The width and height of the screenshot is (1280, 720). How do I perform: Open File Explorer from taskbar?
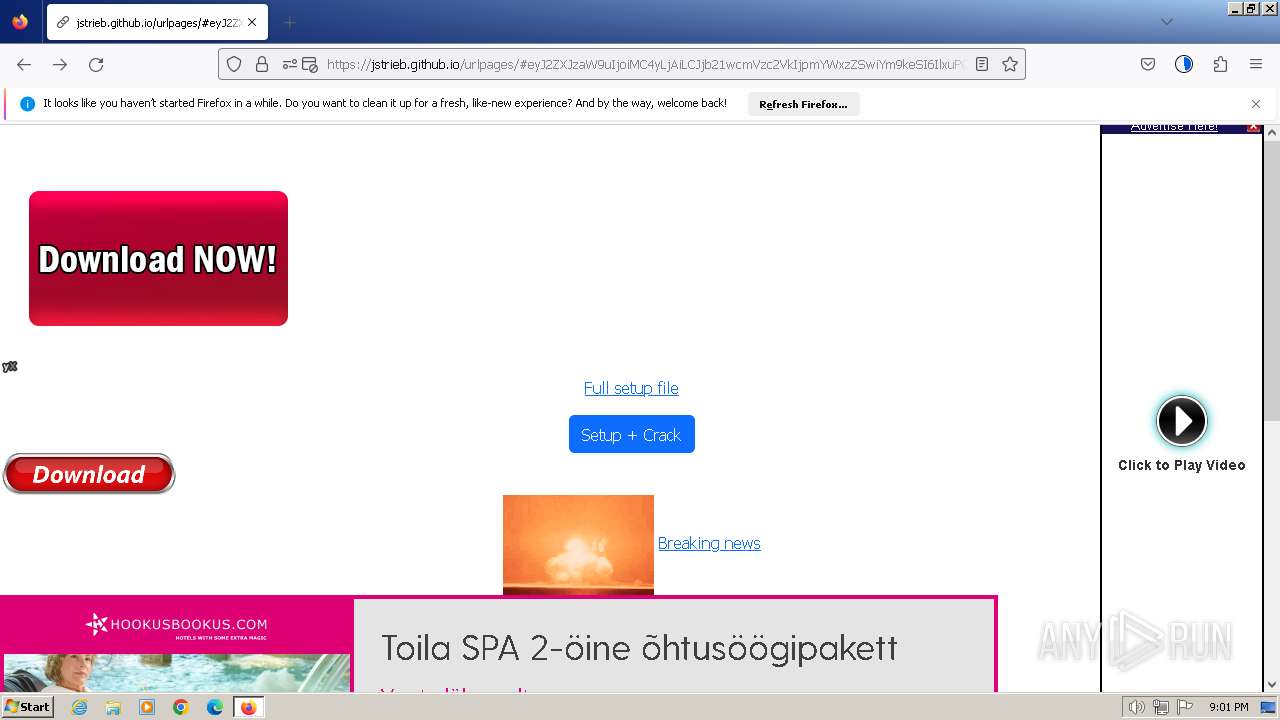[x=113, y=707]
